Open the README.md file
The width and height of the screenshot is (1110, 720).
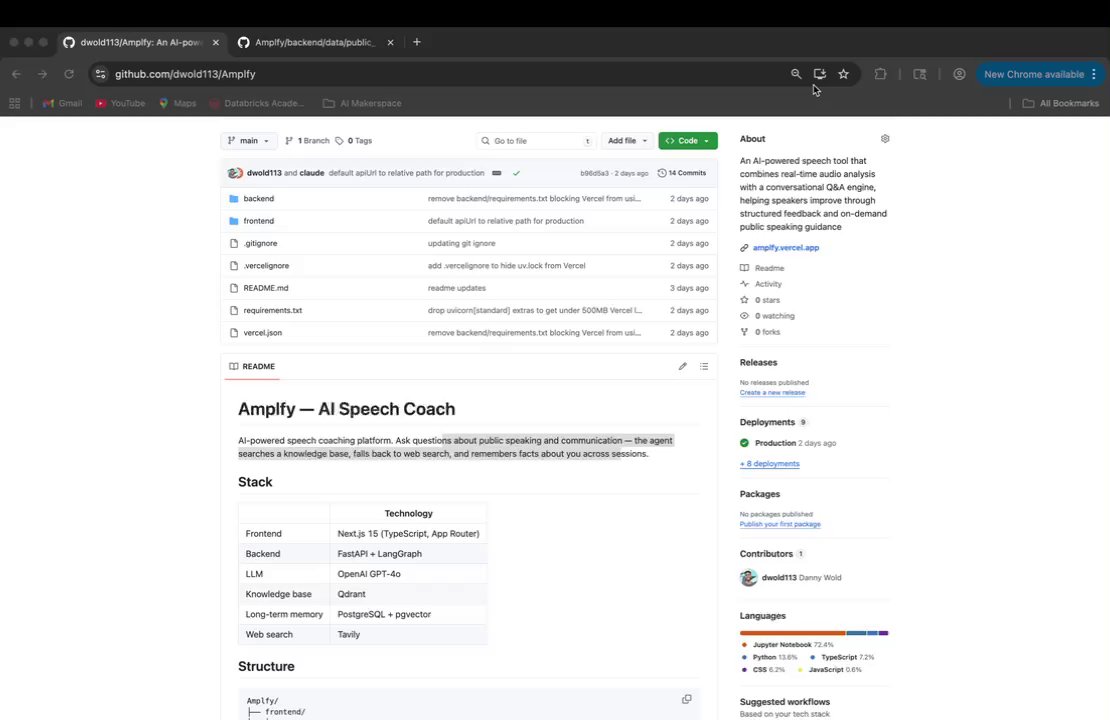pos(265,288)
